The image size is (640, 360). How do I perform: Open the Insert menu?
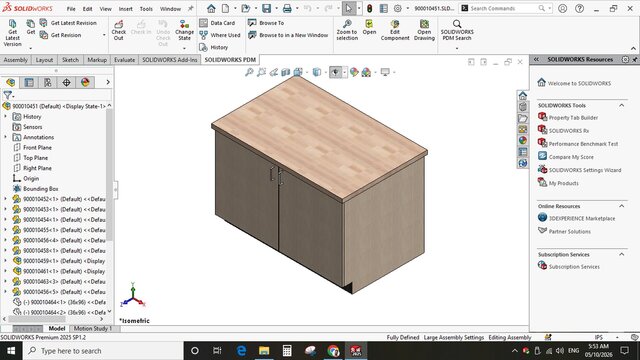pyautogui.click(x=126, y=9)
